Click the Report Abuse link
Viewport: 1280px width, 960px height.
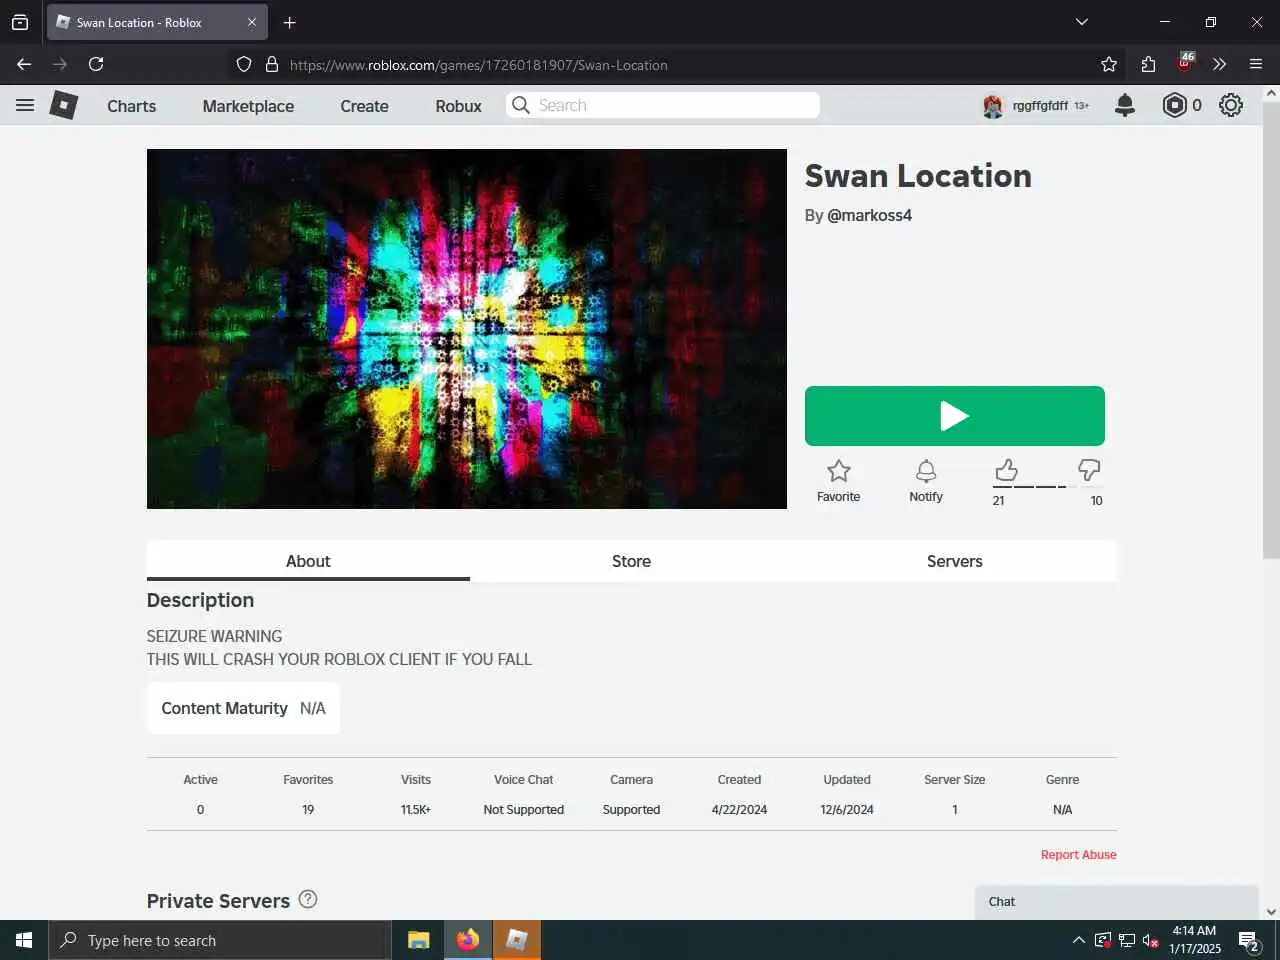1078,855
